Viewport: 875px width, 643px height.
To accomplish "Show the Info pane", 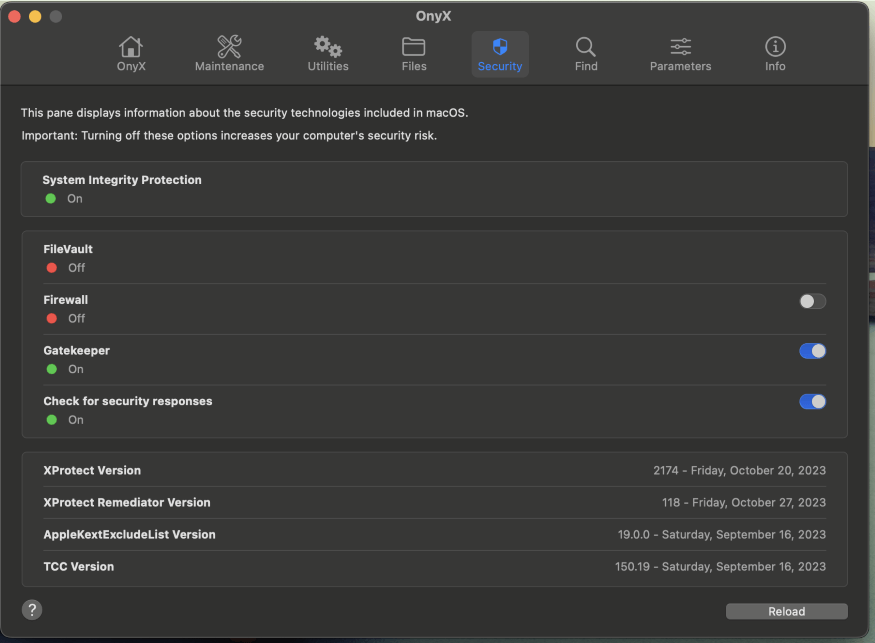I will click(775, 54).
